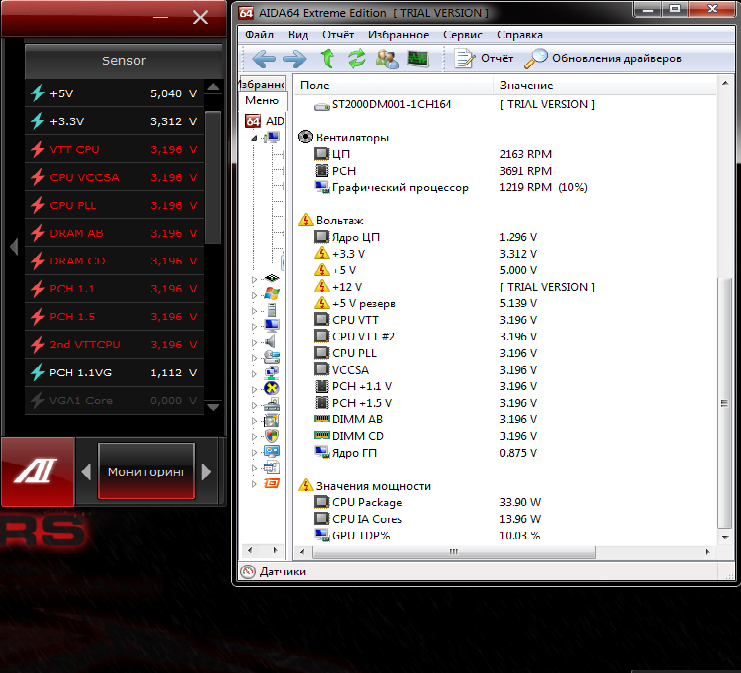The width and height of the screenshot is (741, 673).
Task: Expand the Motherboard tree node
Action: coord(254,279)
